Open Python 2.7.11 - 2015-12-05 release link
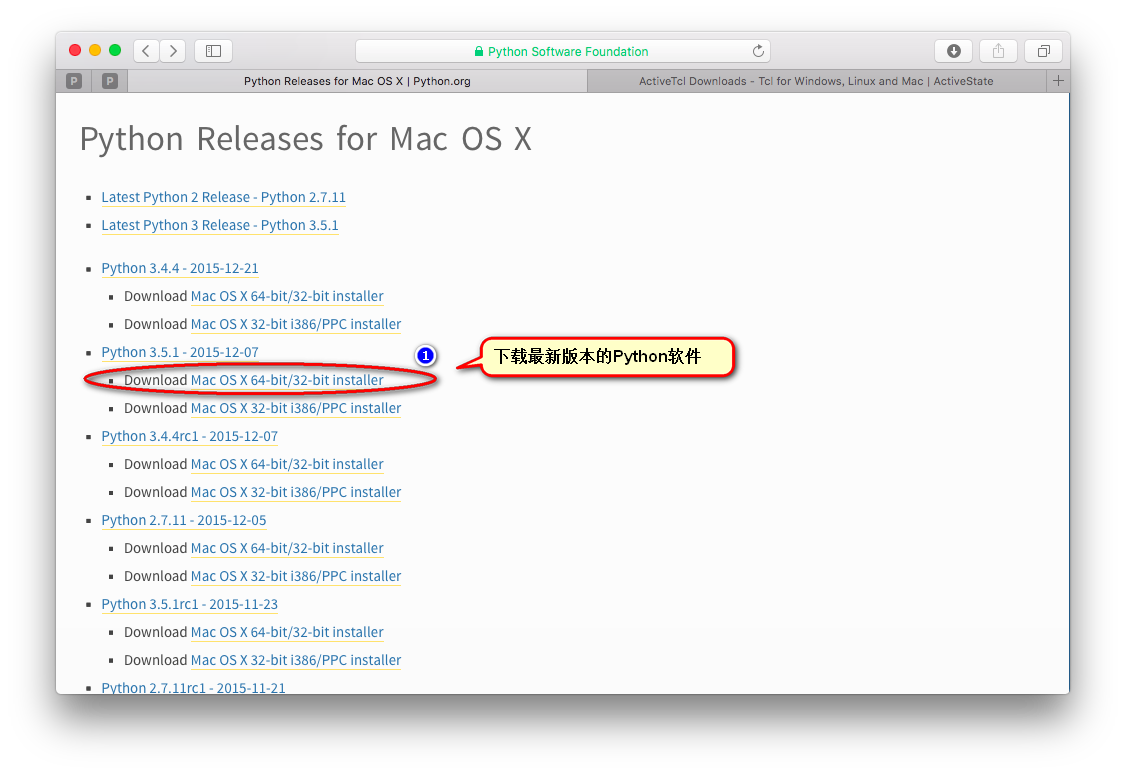This screenshot has width=1126, height=774. [184, 521]
